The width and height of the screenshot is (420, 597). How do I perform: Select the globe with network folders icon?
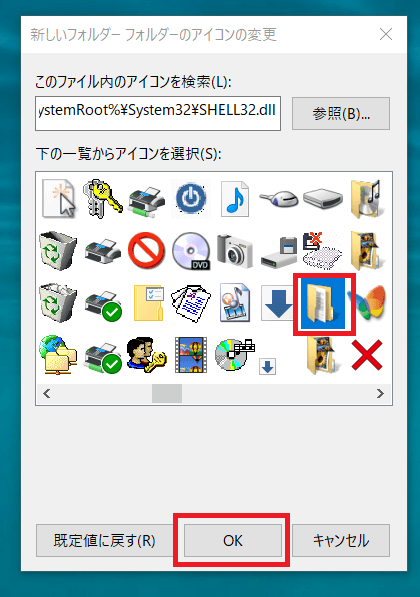pos(58,354)
